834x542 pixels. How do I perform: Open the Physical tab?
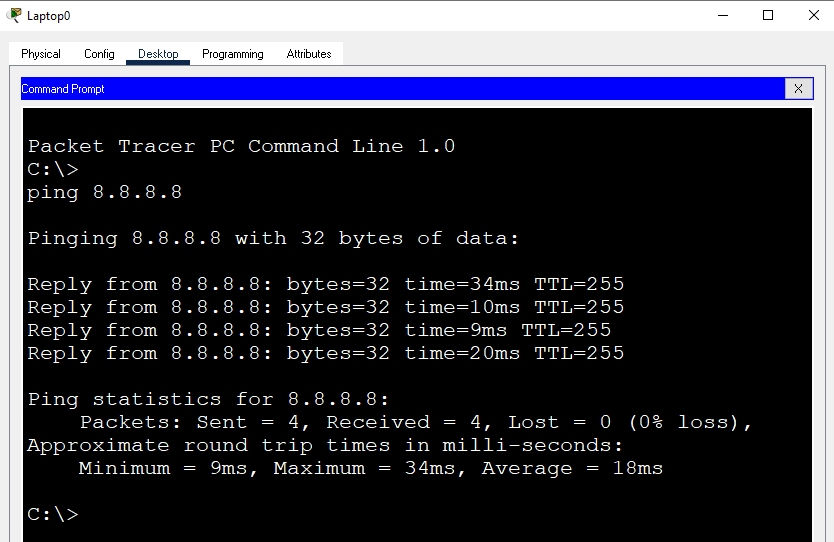click(x=41, y=54)
